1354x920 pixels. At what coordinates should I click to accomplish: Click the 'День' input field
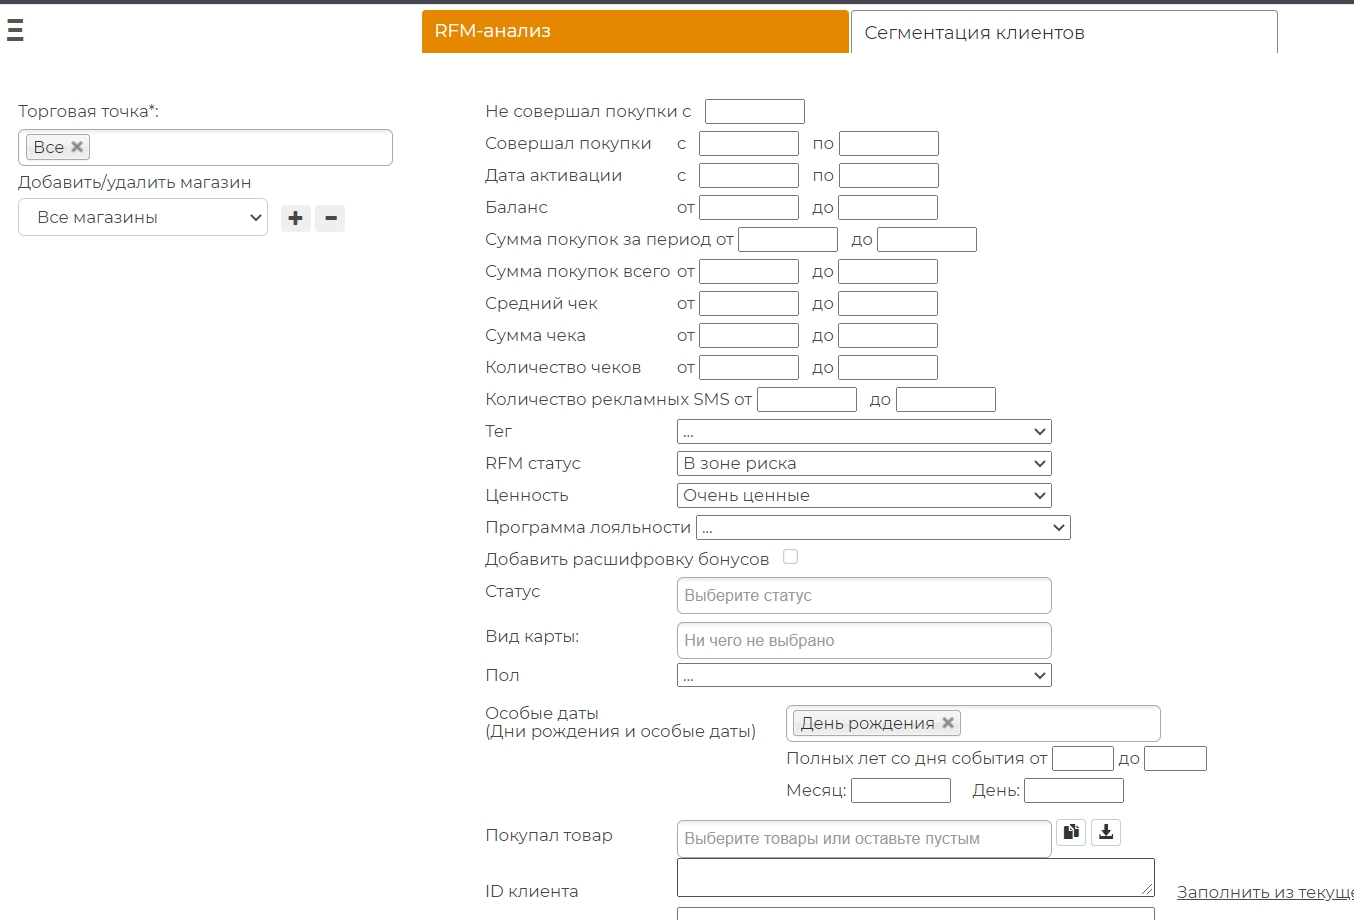point(1074,791)
